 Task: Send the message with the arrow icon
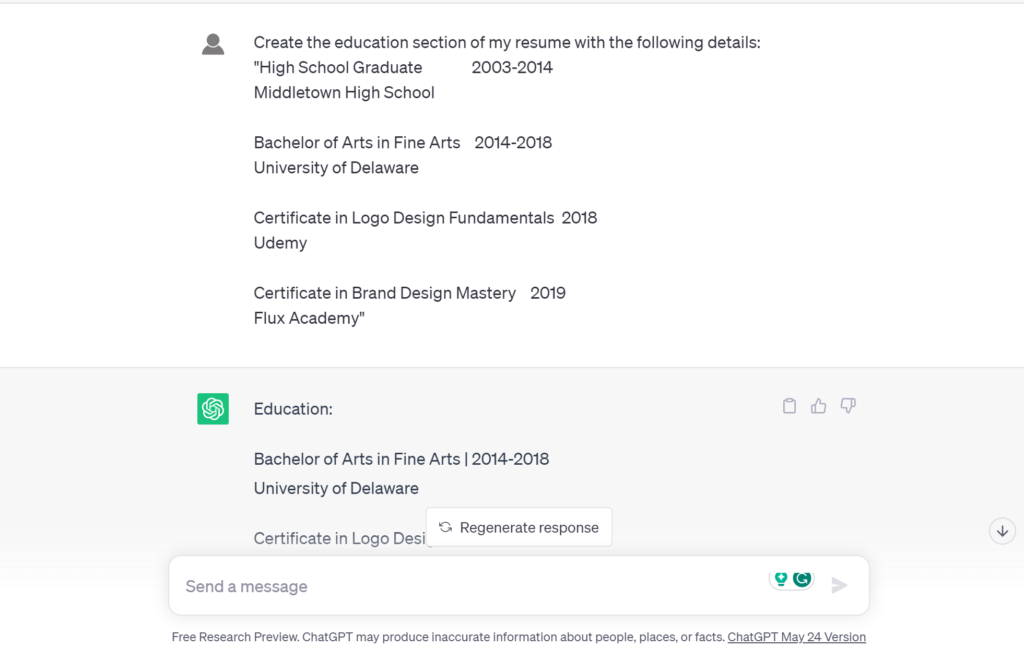coord(839,585)
